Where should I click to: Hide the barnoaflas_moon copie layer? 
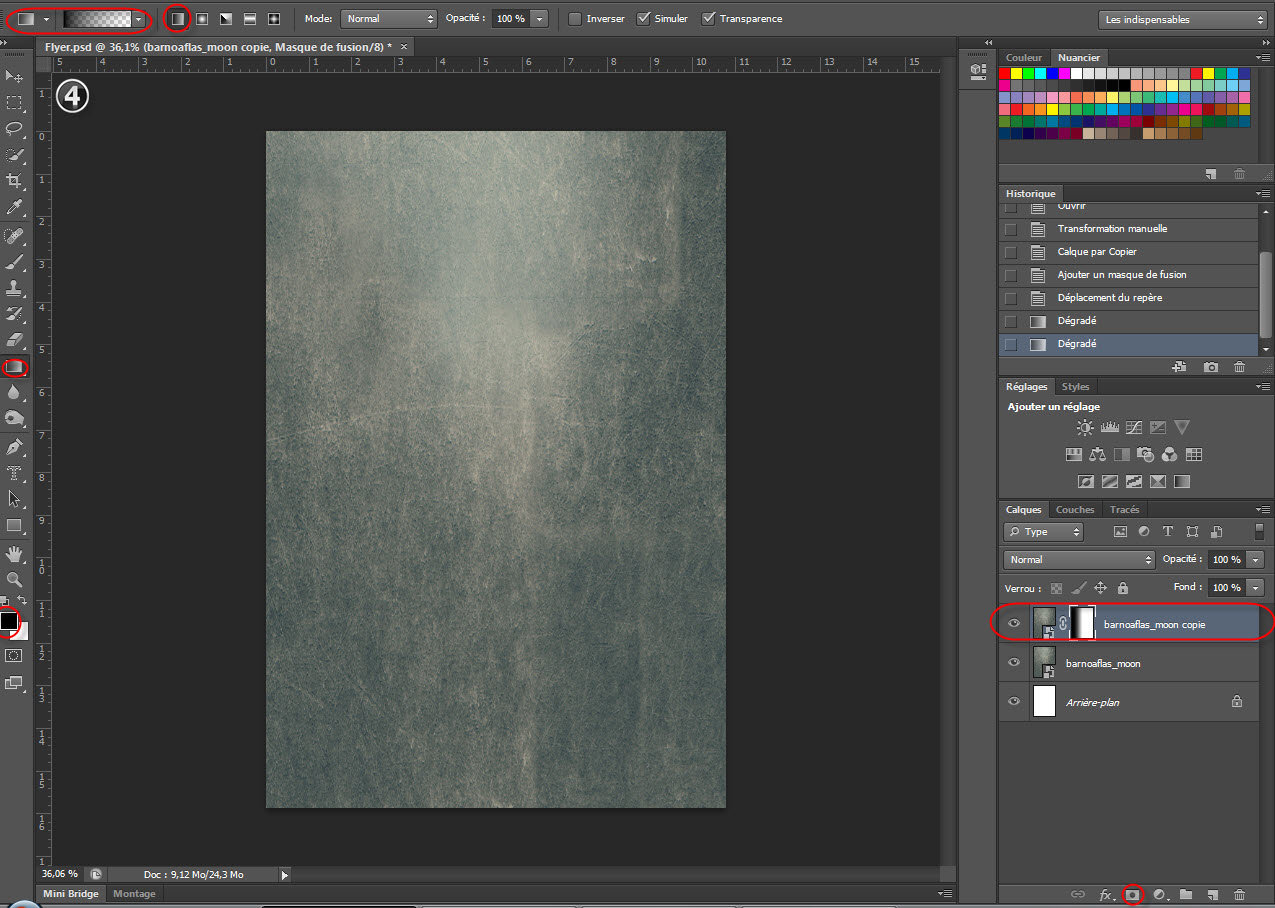(x=1014, y=624)
